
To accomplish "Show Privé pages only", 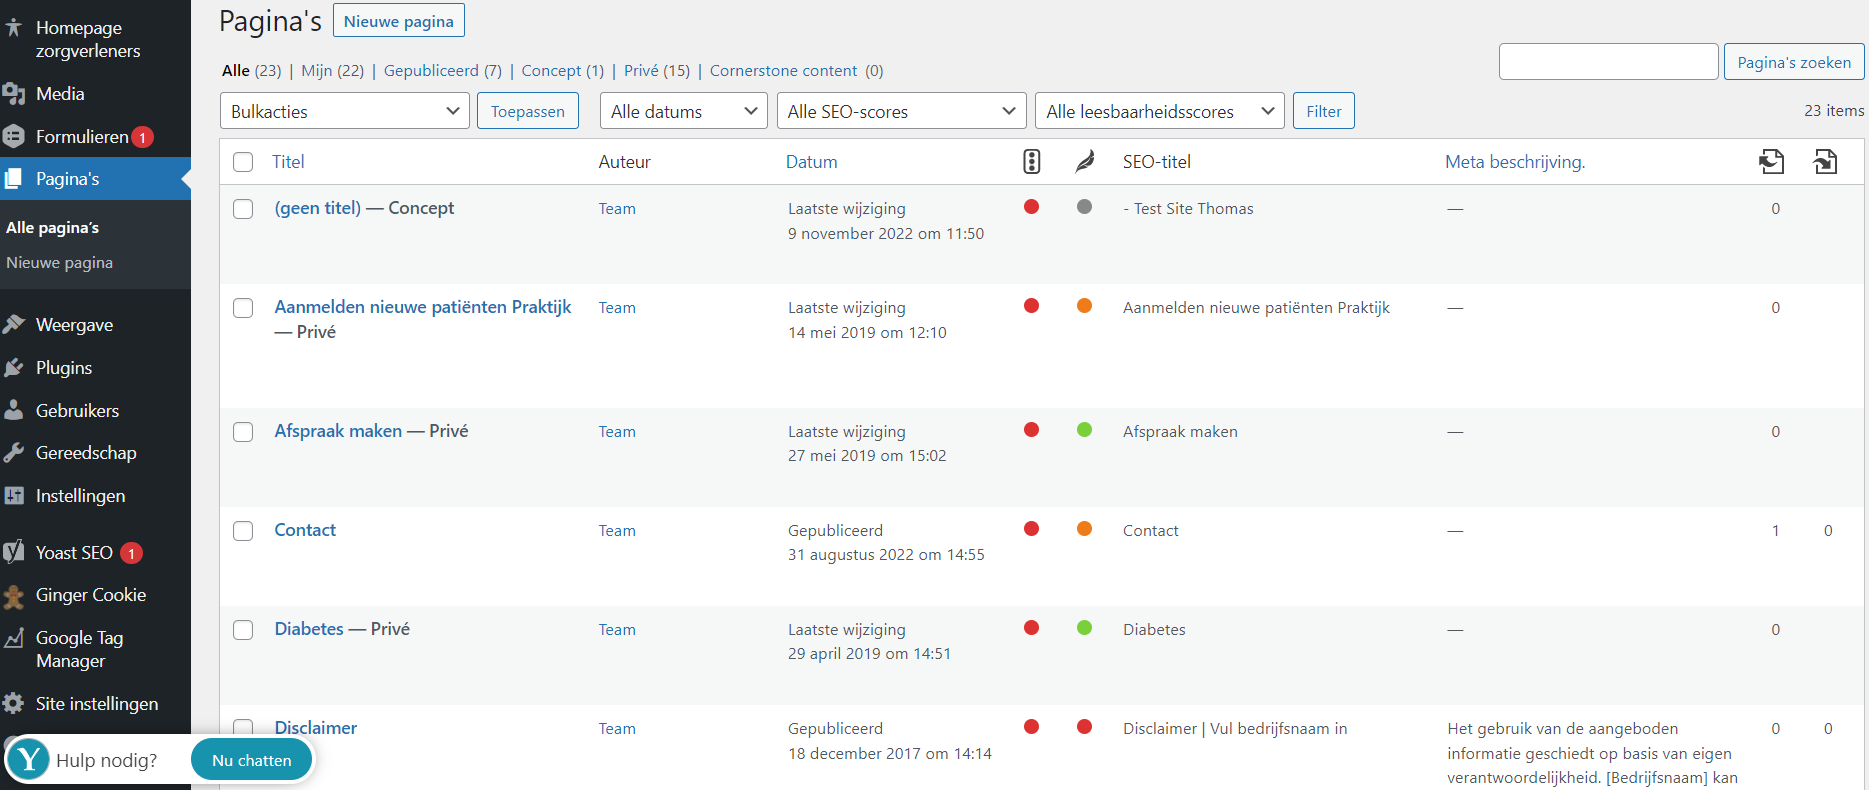I will [657, 71].
